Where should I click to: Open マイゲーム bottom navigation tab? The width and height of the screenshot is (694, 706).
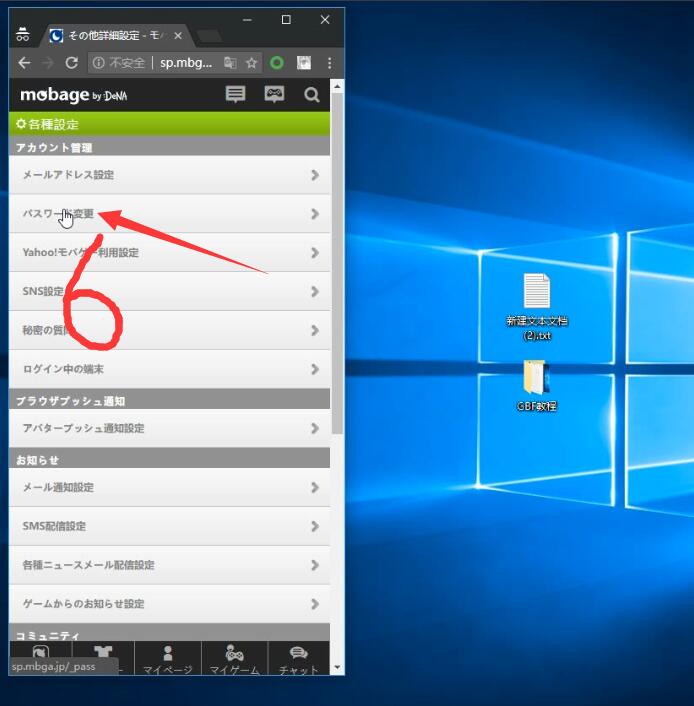click(235, 659)
